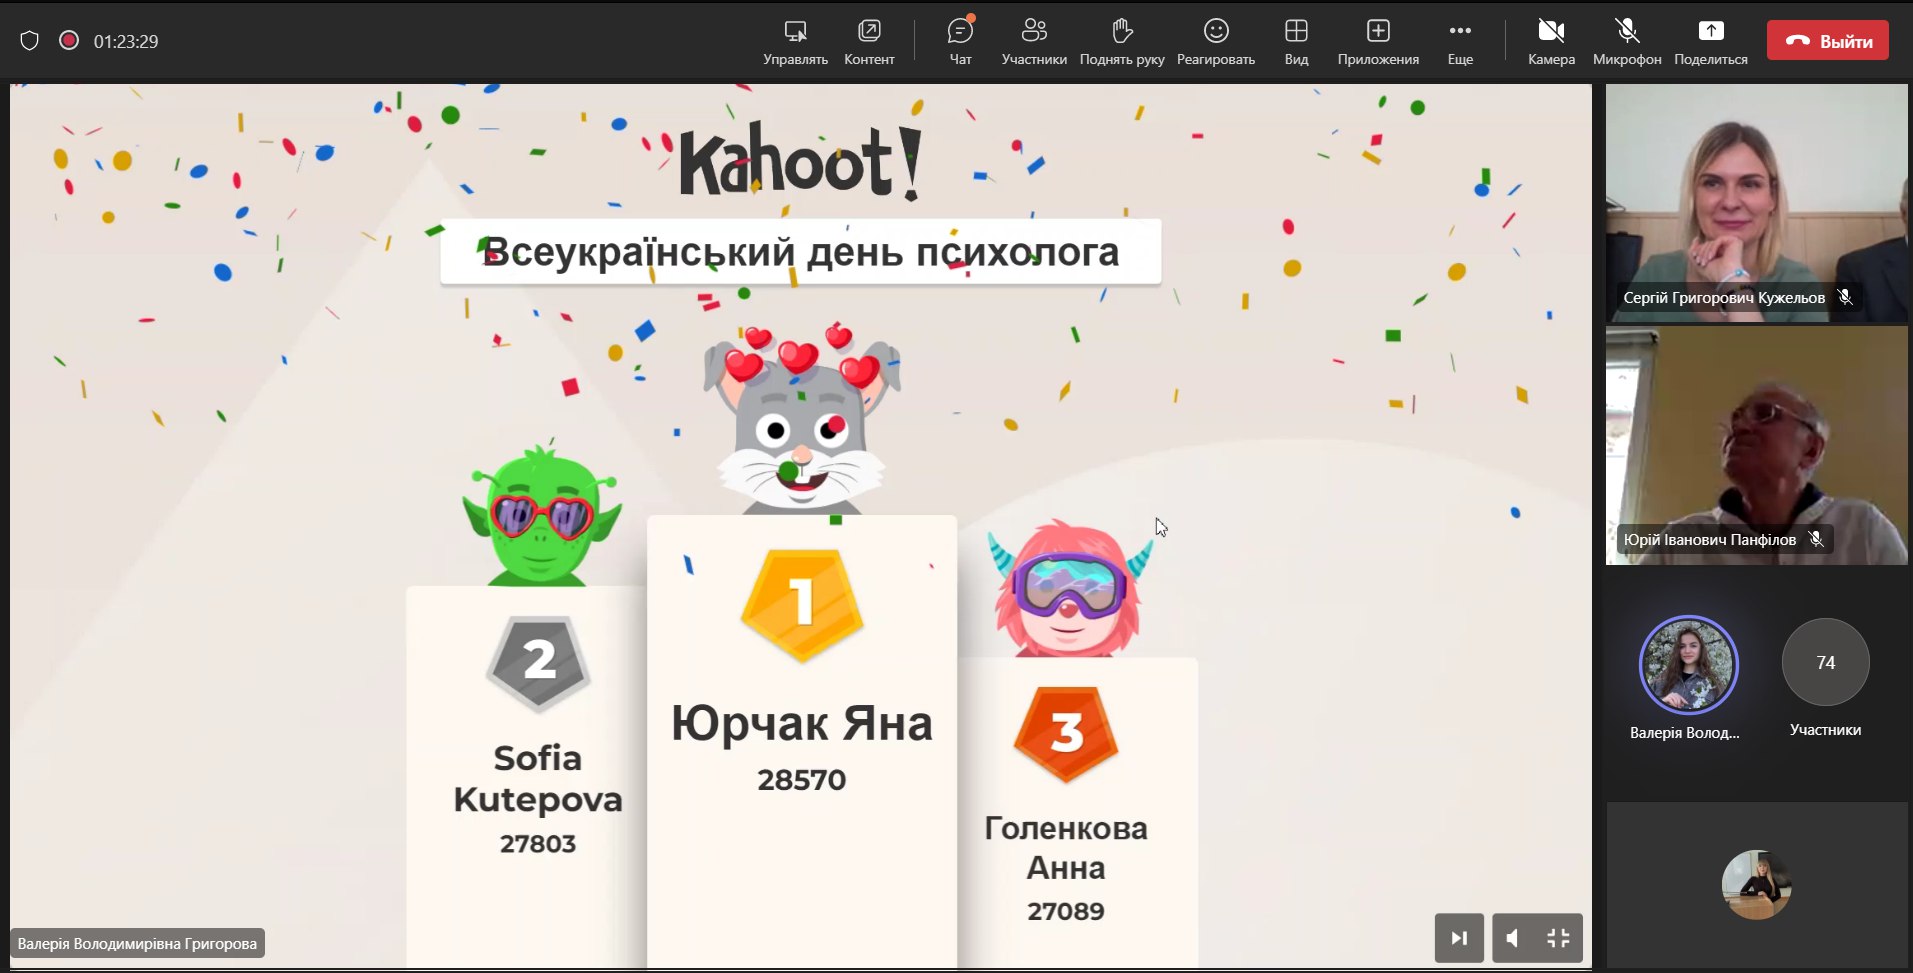Skip to next Kahoot screen

pos(1459,938)
